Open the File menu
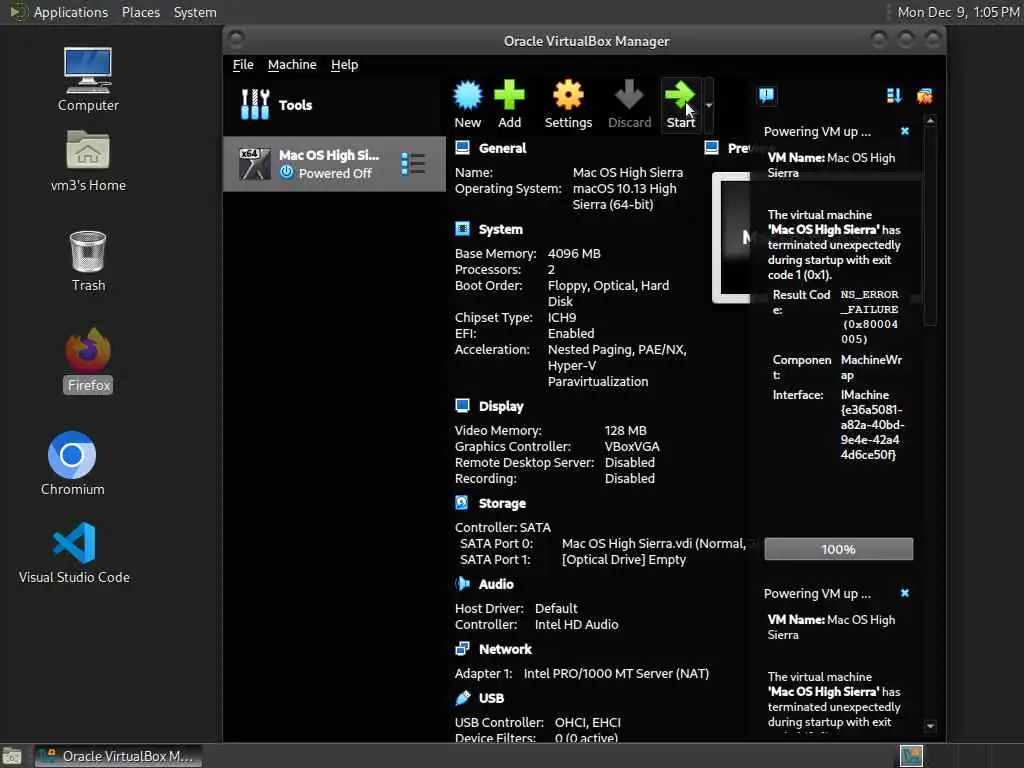This screenshot has height=768, width=1024. (x=243, y=65)
